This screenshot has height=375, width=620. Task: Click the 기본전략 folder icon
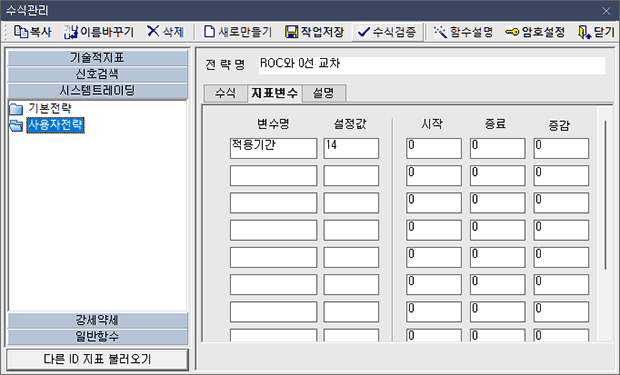(16, 109)
